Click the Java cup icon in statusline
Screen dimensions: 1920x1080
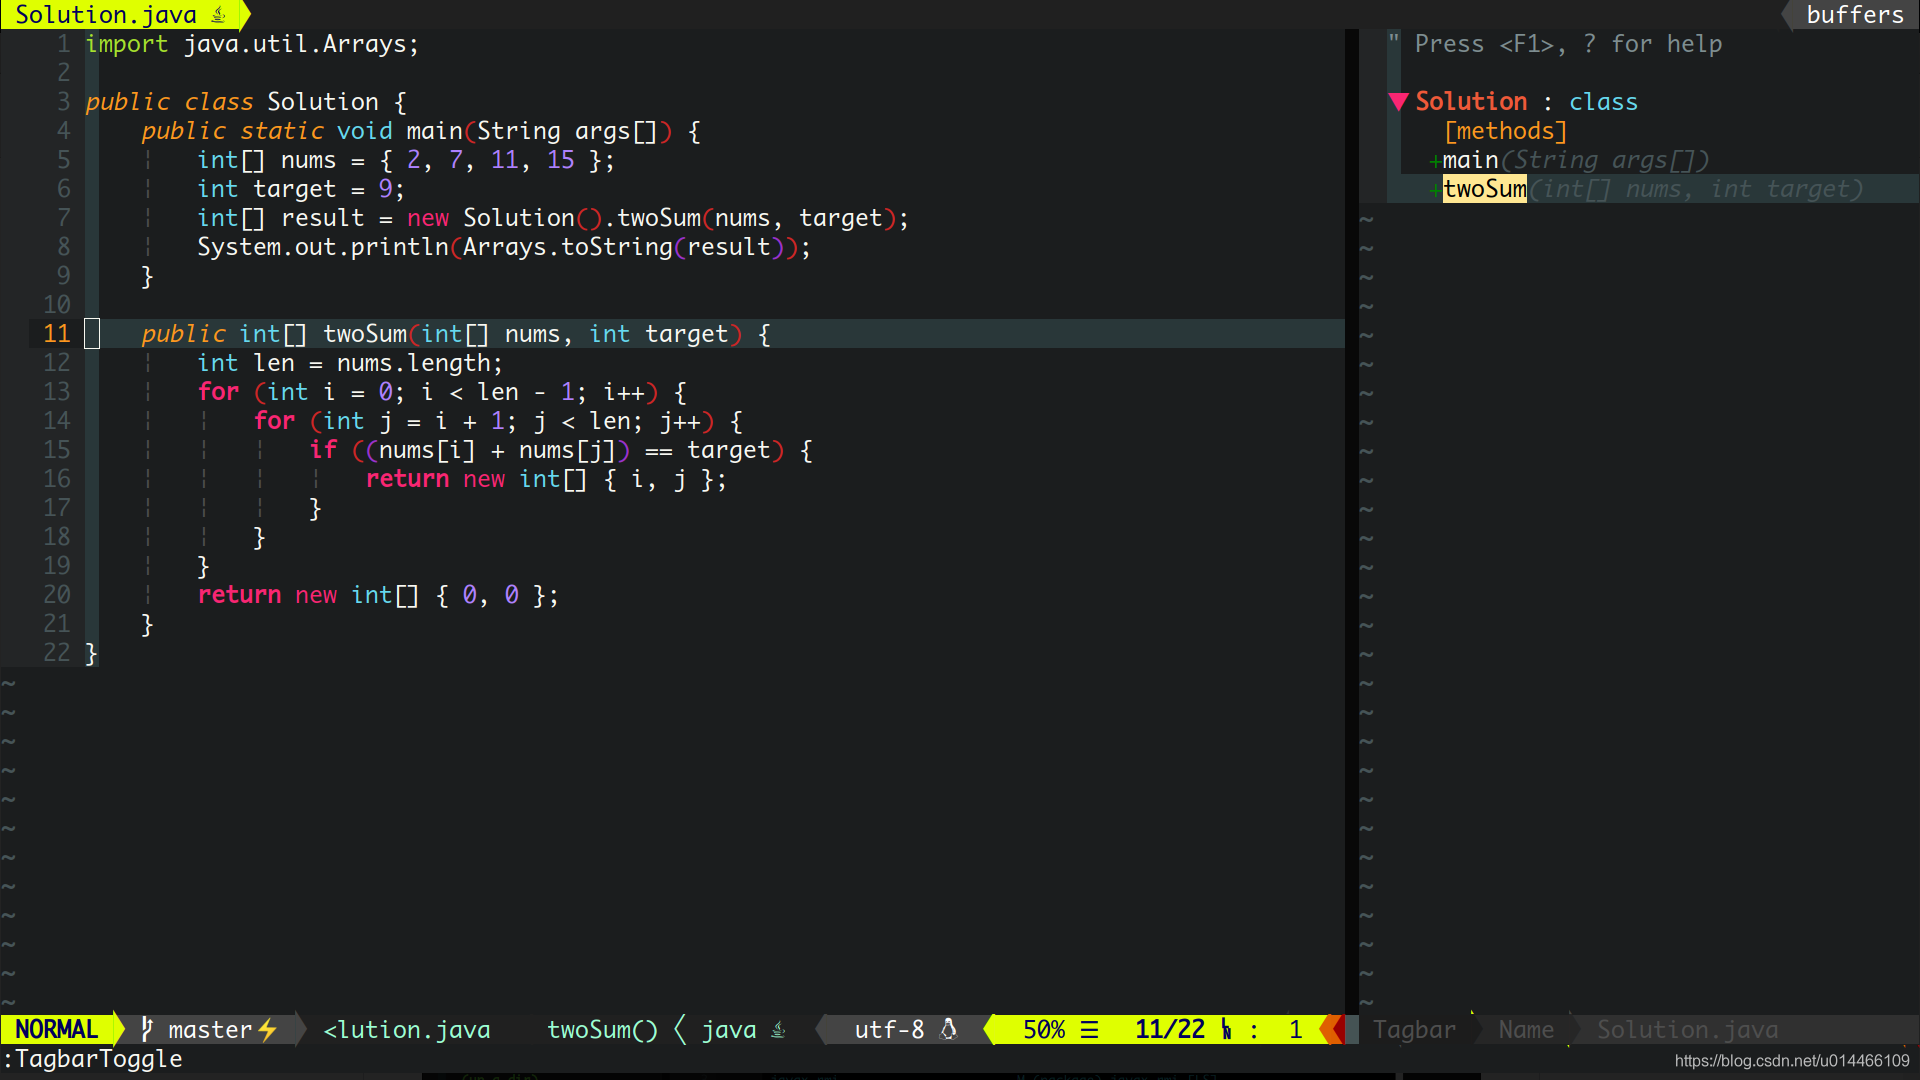point(778,1030)
